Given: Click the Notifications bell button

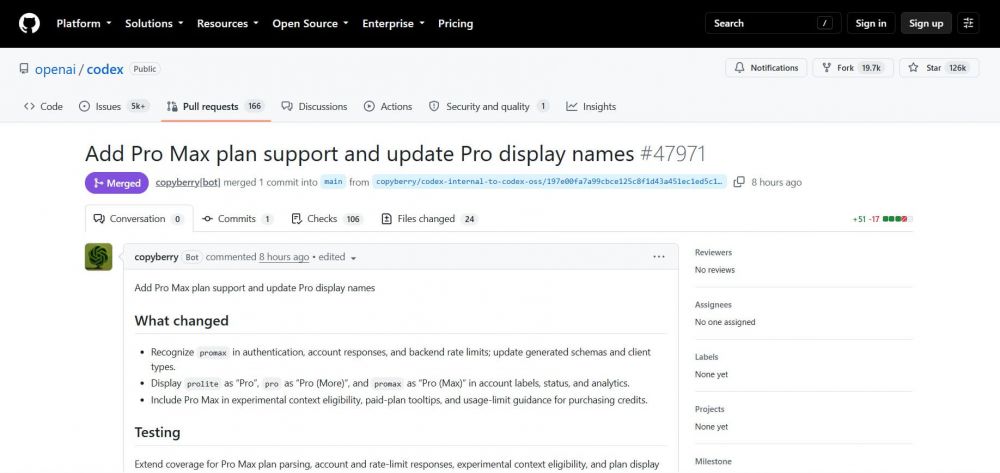Looking at the screenshot, I should point(766,68).
